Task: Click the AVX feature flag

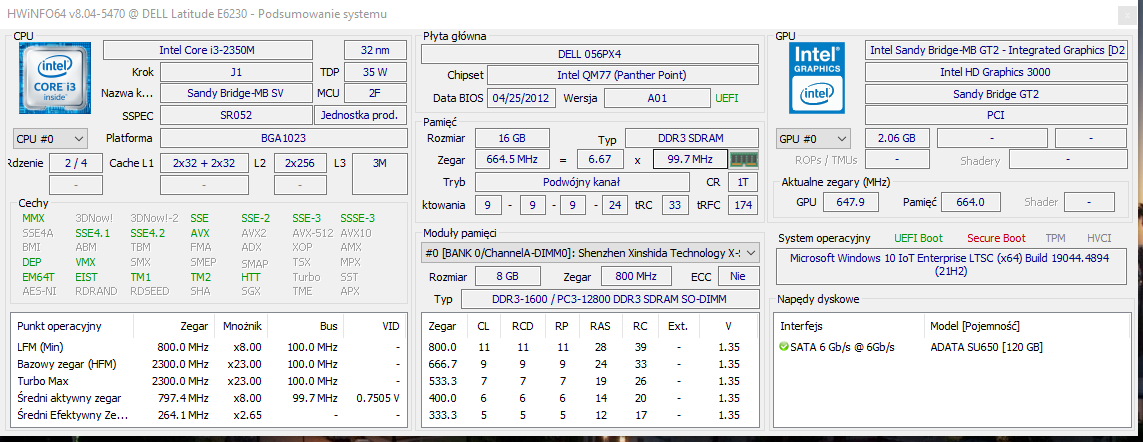Action: [199, 233]
